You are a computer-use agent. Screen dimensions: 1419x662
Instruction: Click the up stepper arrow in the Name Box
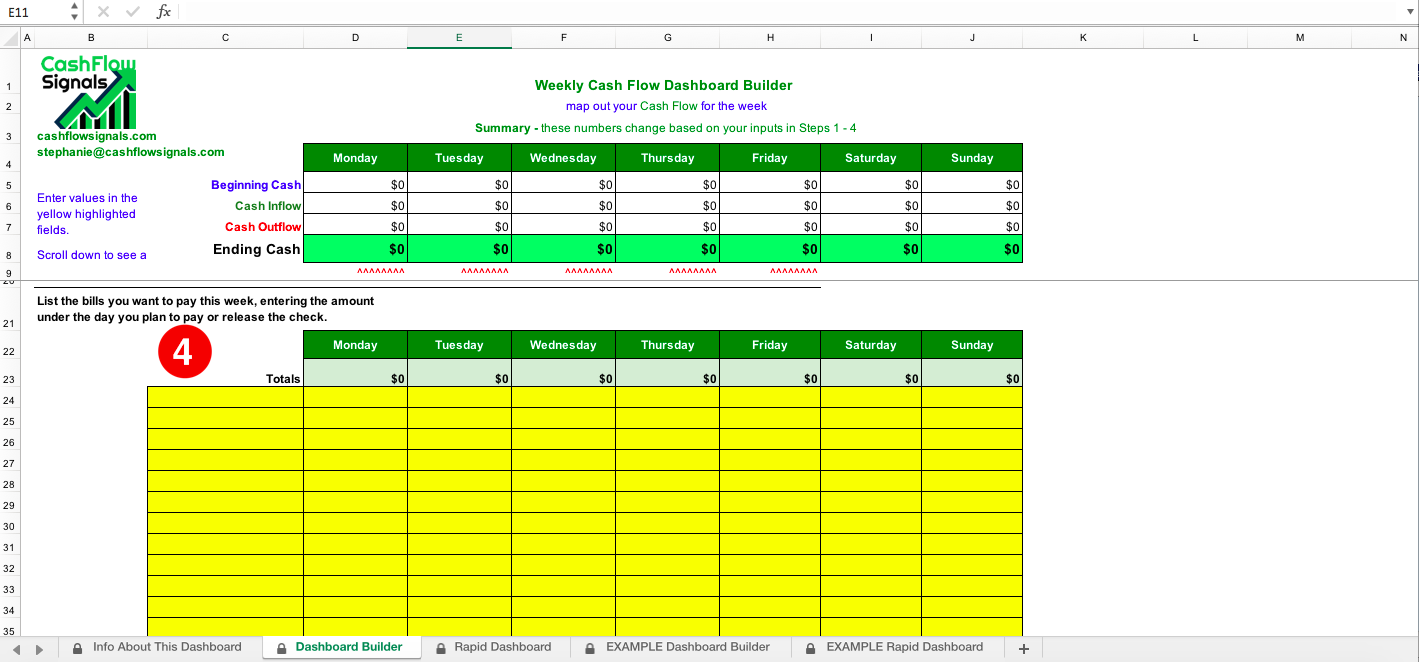point(74,7)
